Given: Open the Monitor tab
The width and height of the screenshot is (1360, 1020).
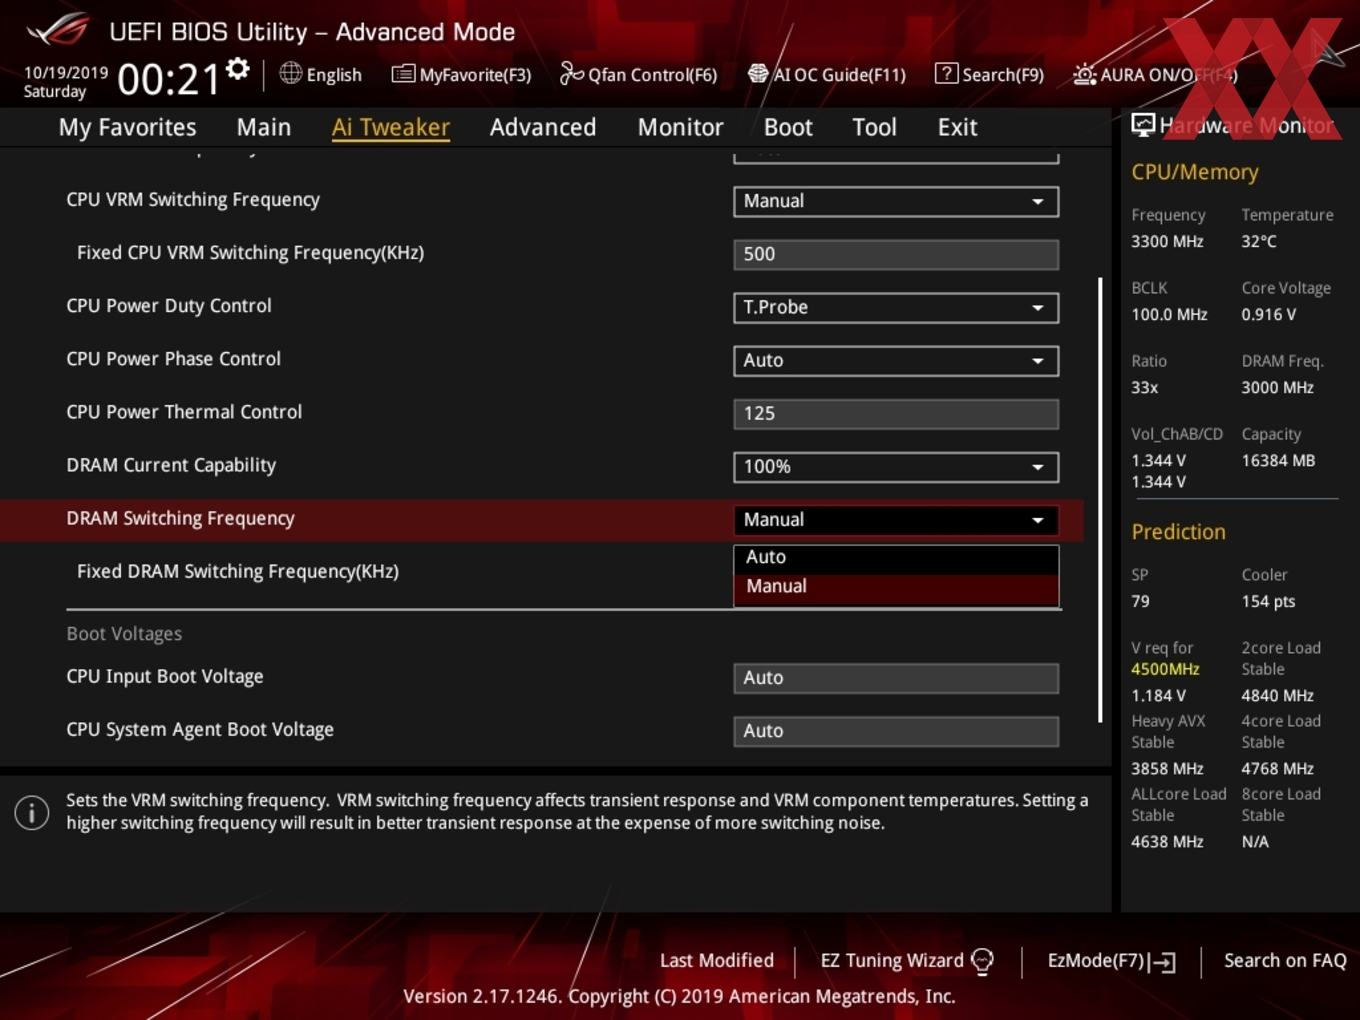Looking at the screenshot, I should point(681,127).
